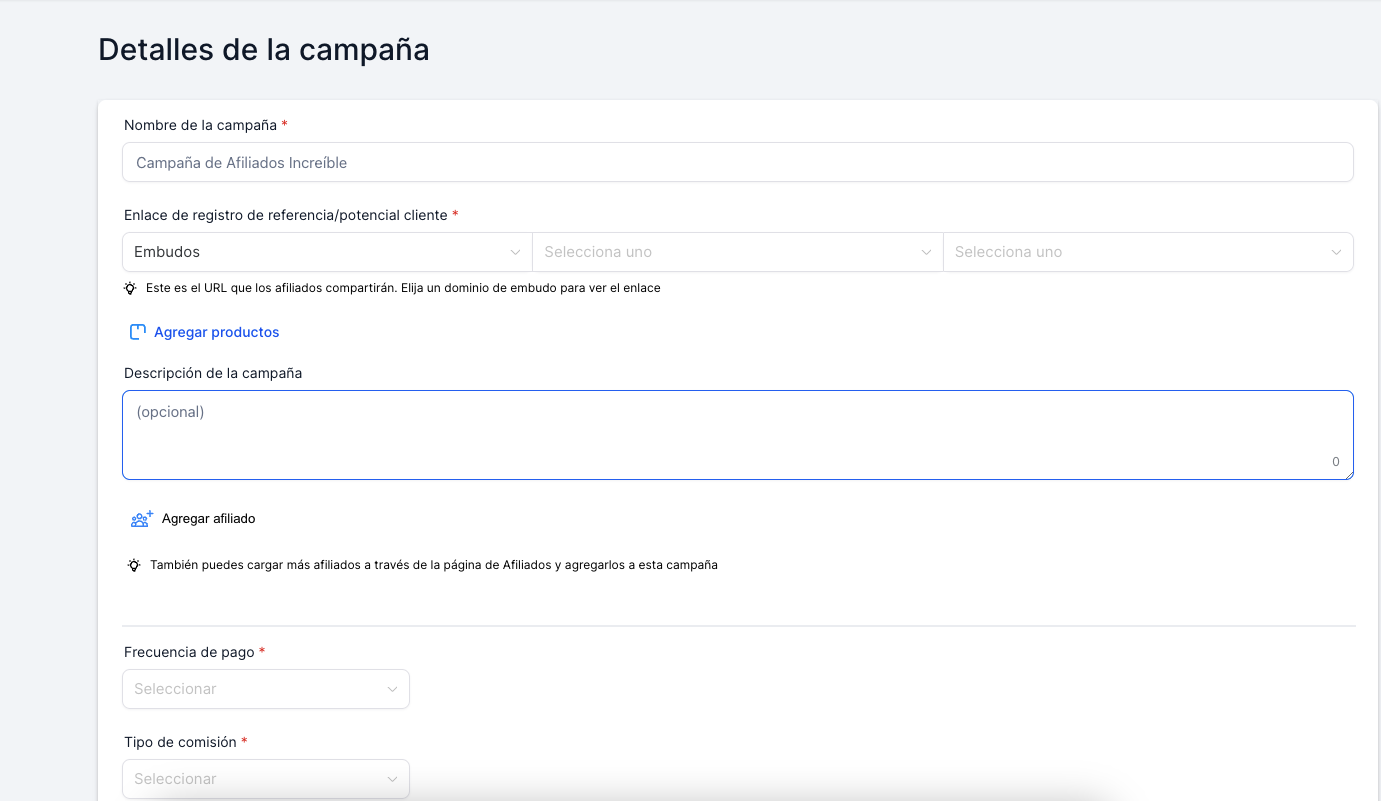Click the description textarea resize handle
This screenshot has height=801, width=1381.
pos(1348,475)
